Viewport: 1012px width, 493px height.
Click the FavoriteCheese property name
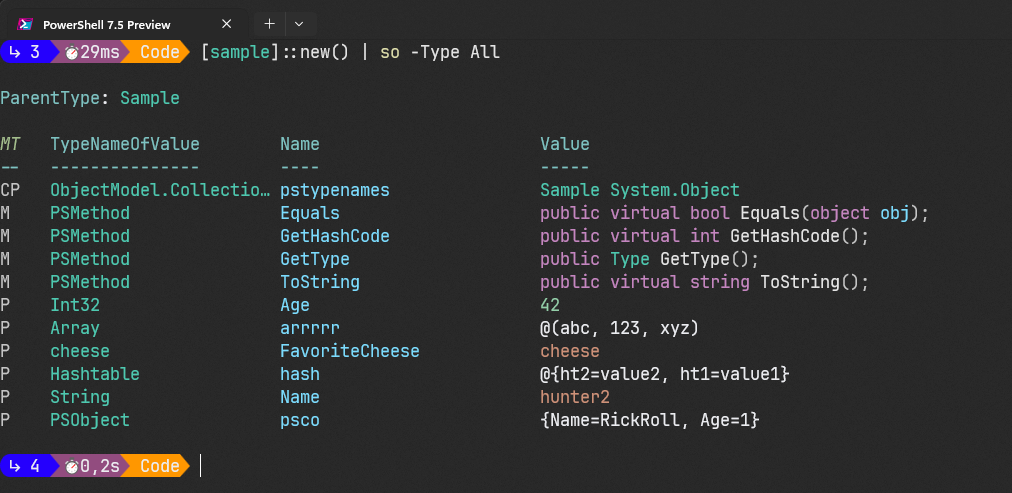349,351
